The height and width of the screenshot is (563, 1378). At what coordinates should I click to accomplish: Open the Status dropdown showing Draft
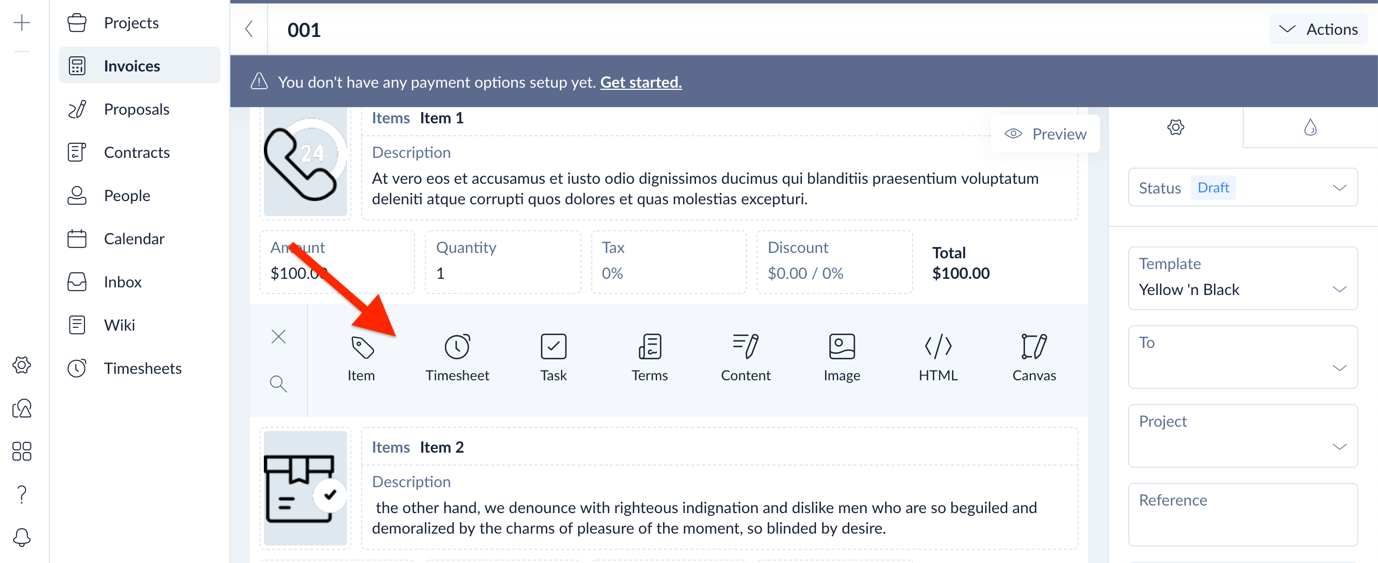[x=1242, y=188]
